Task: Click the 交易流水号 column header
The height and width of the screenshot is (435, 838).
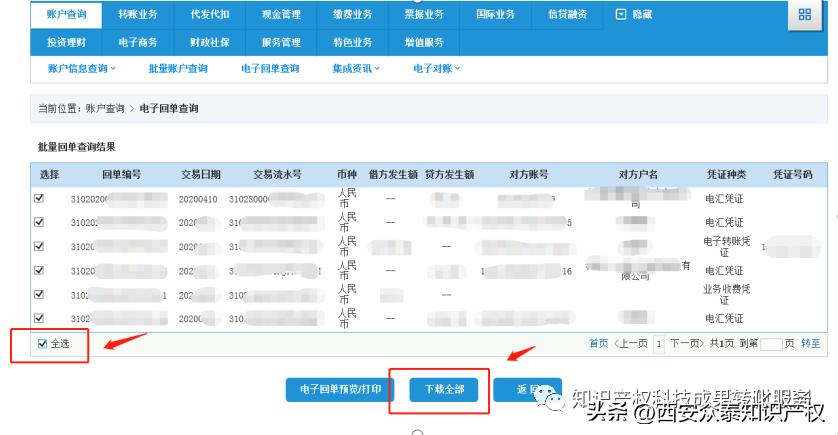Action: [277, 174]
